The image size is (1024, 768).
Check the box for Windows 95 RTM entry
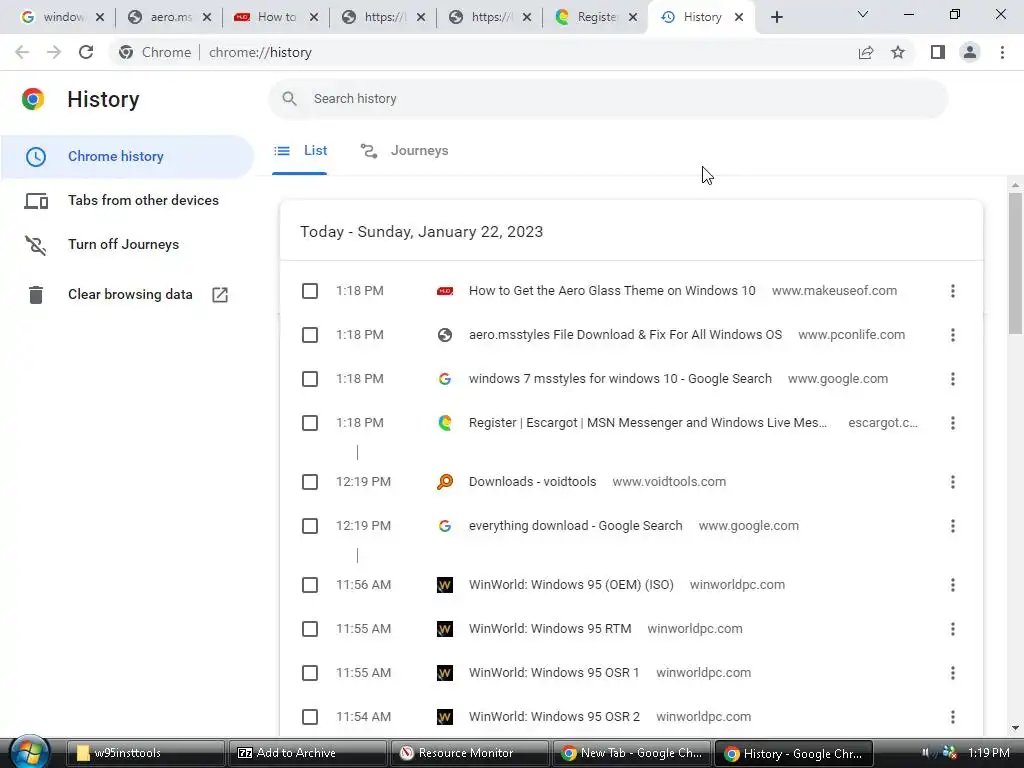click(310, 629)
